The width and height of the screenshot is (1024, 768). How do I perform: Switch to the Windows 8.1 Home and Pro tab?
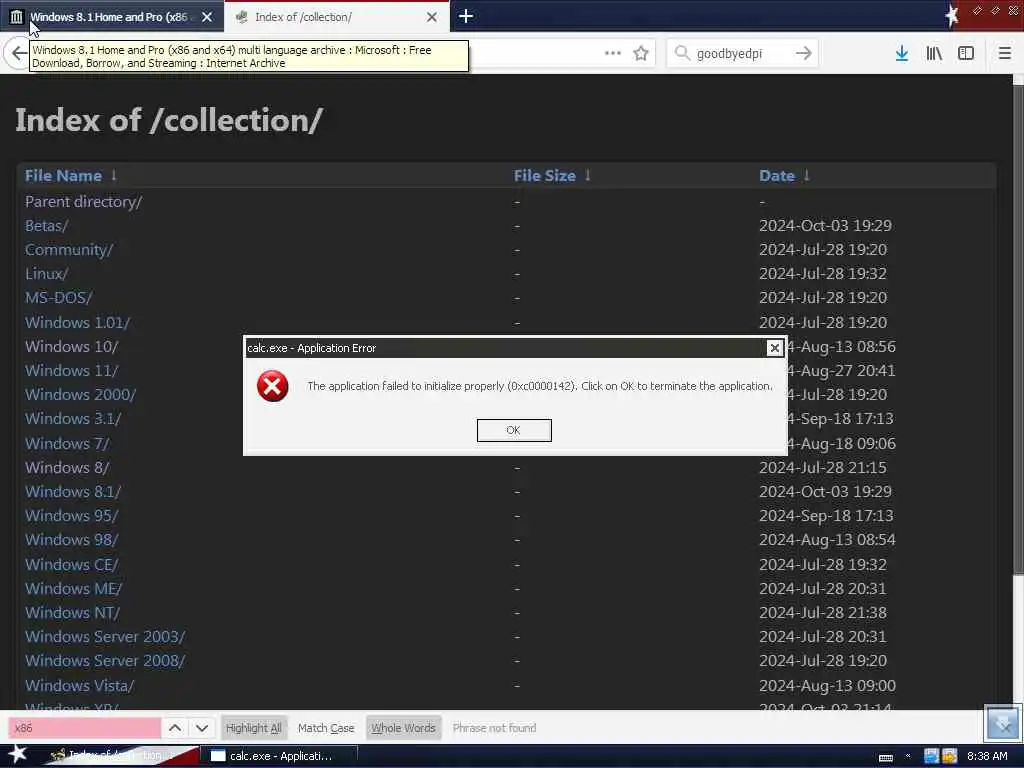(112, 17)
